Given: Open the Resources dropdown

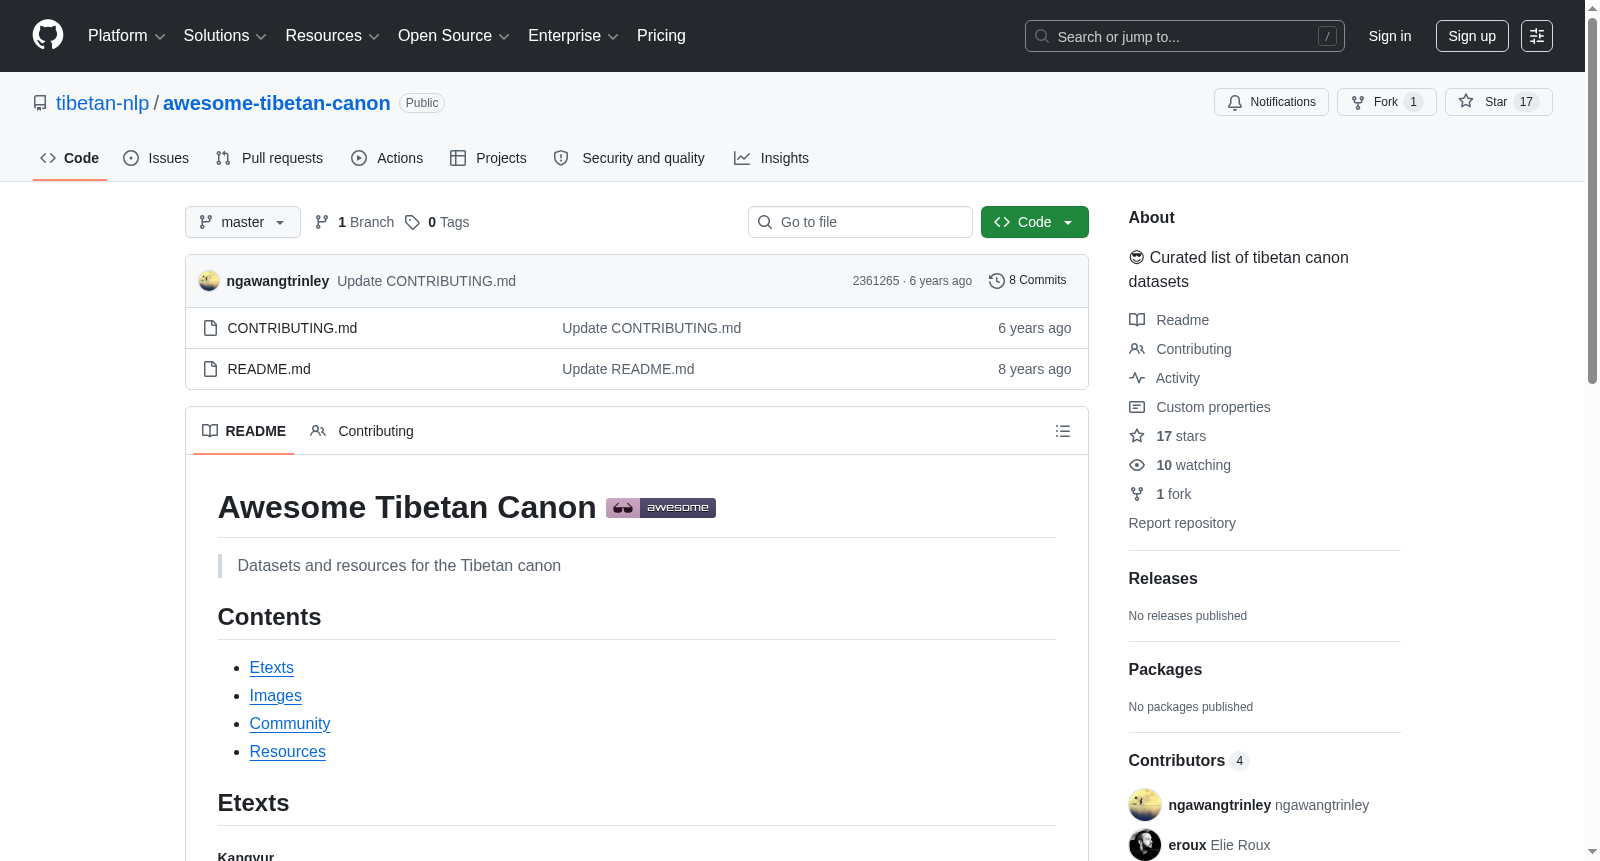Looking at the screenshot, I should tap(332, 36).
